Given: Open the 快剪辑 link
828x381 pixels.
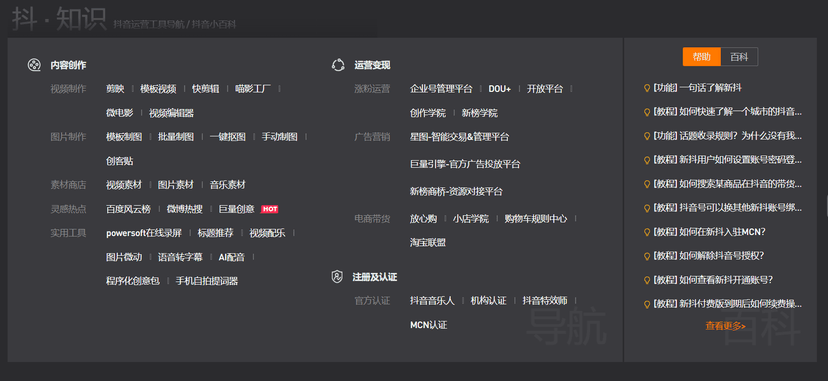Looking at the screenshot, I should click(205, 89).
